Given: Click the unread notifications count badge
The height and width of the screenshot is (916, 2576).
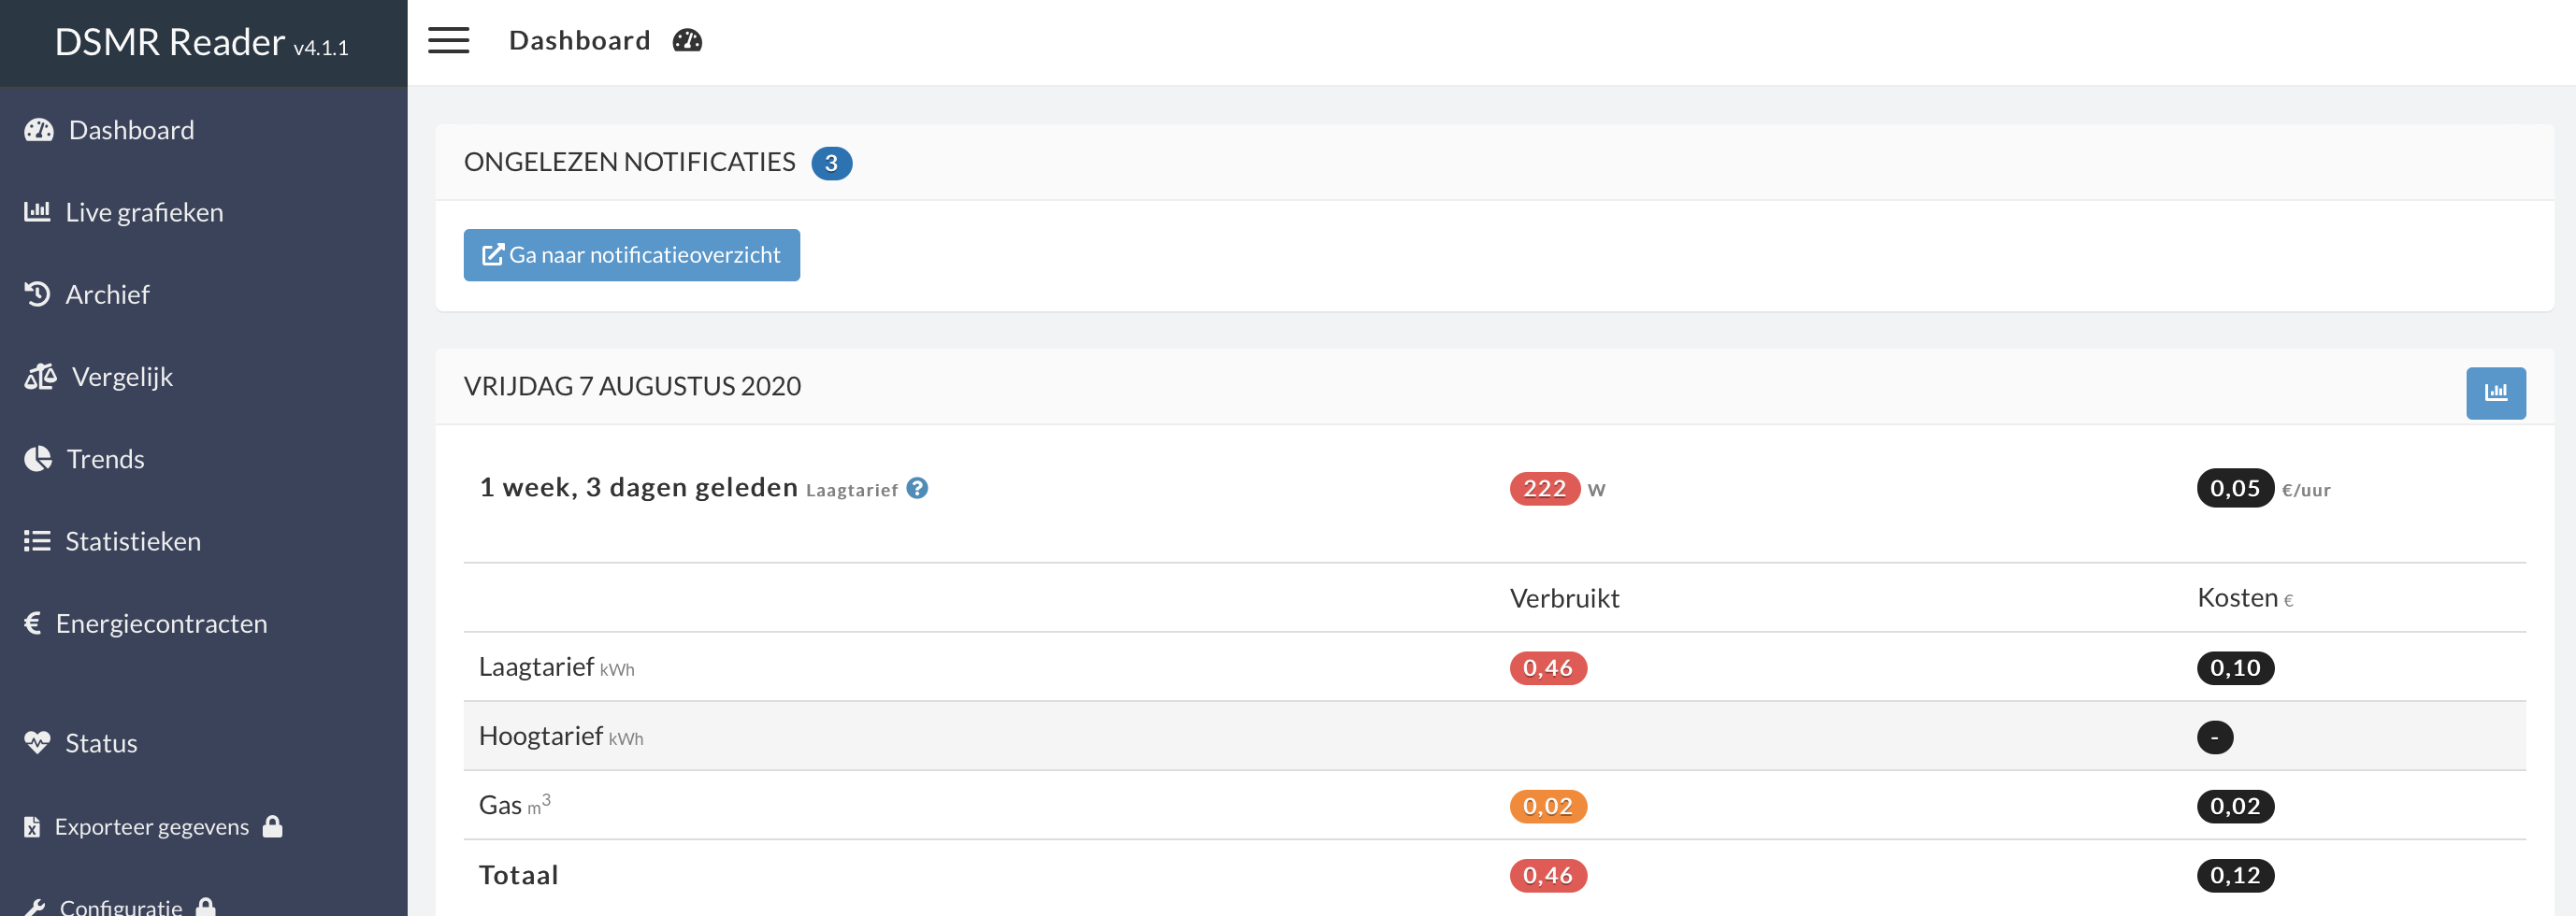Looking at the screenshot, I should pyautogui.click(x=831, y=163).
